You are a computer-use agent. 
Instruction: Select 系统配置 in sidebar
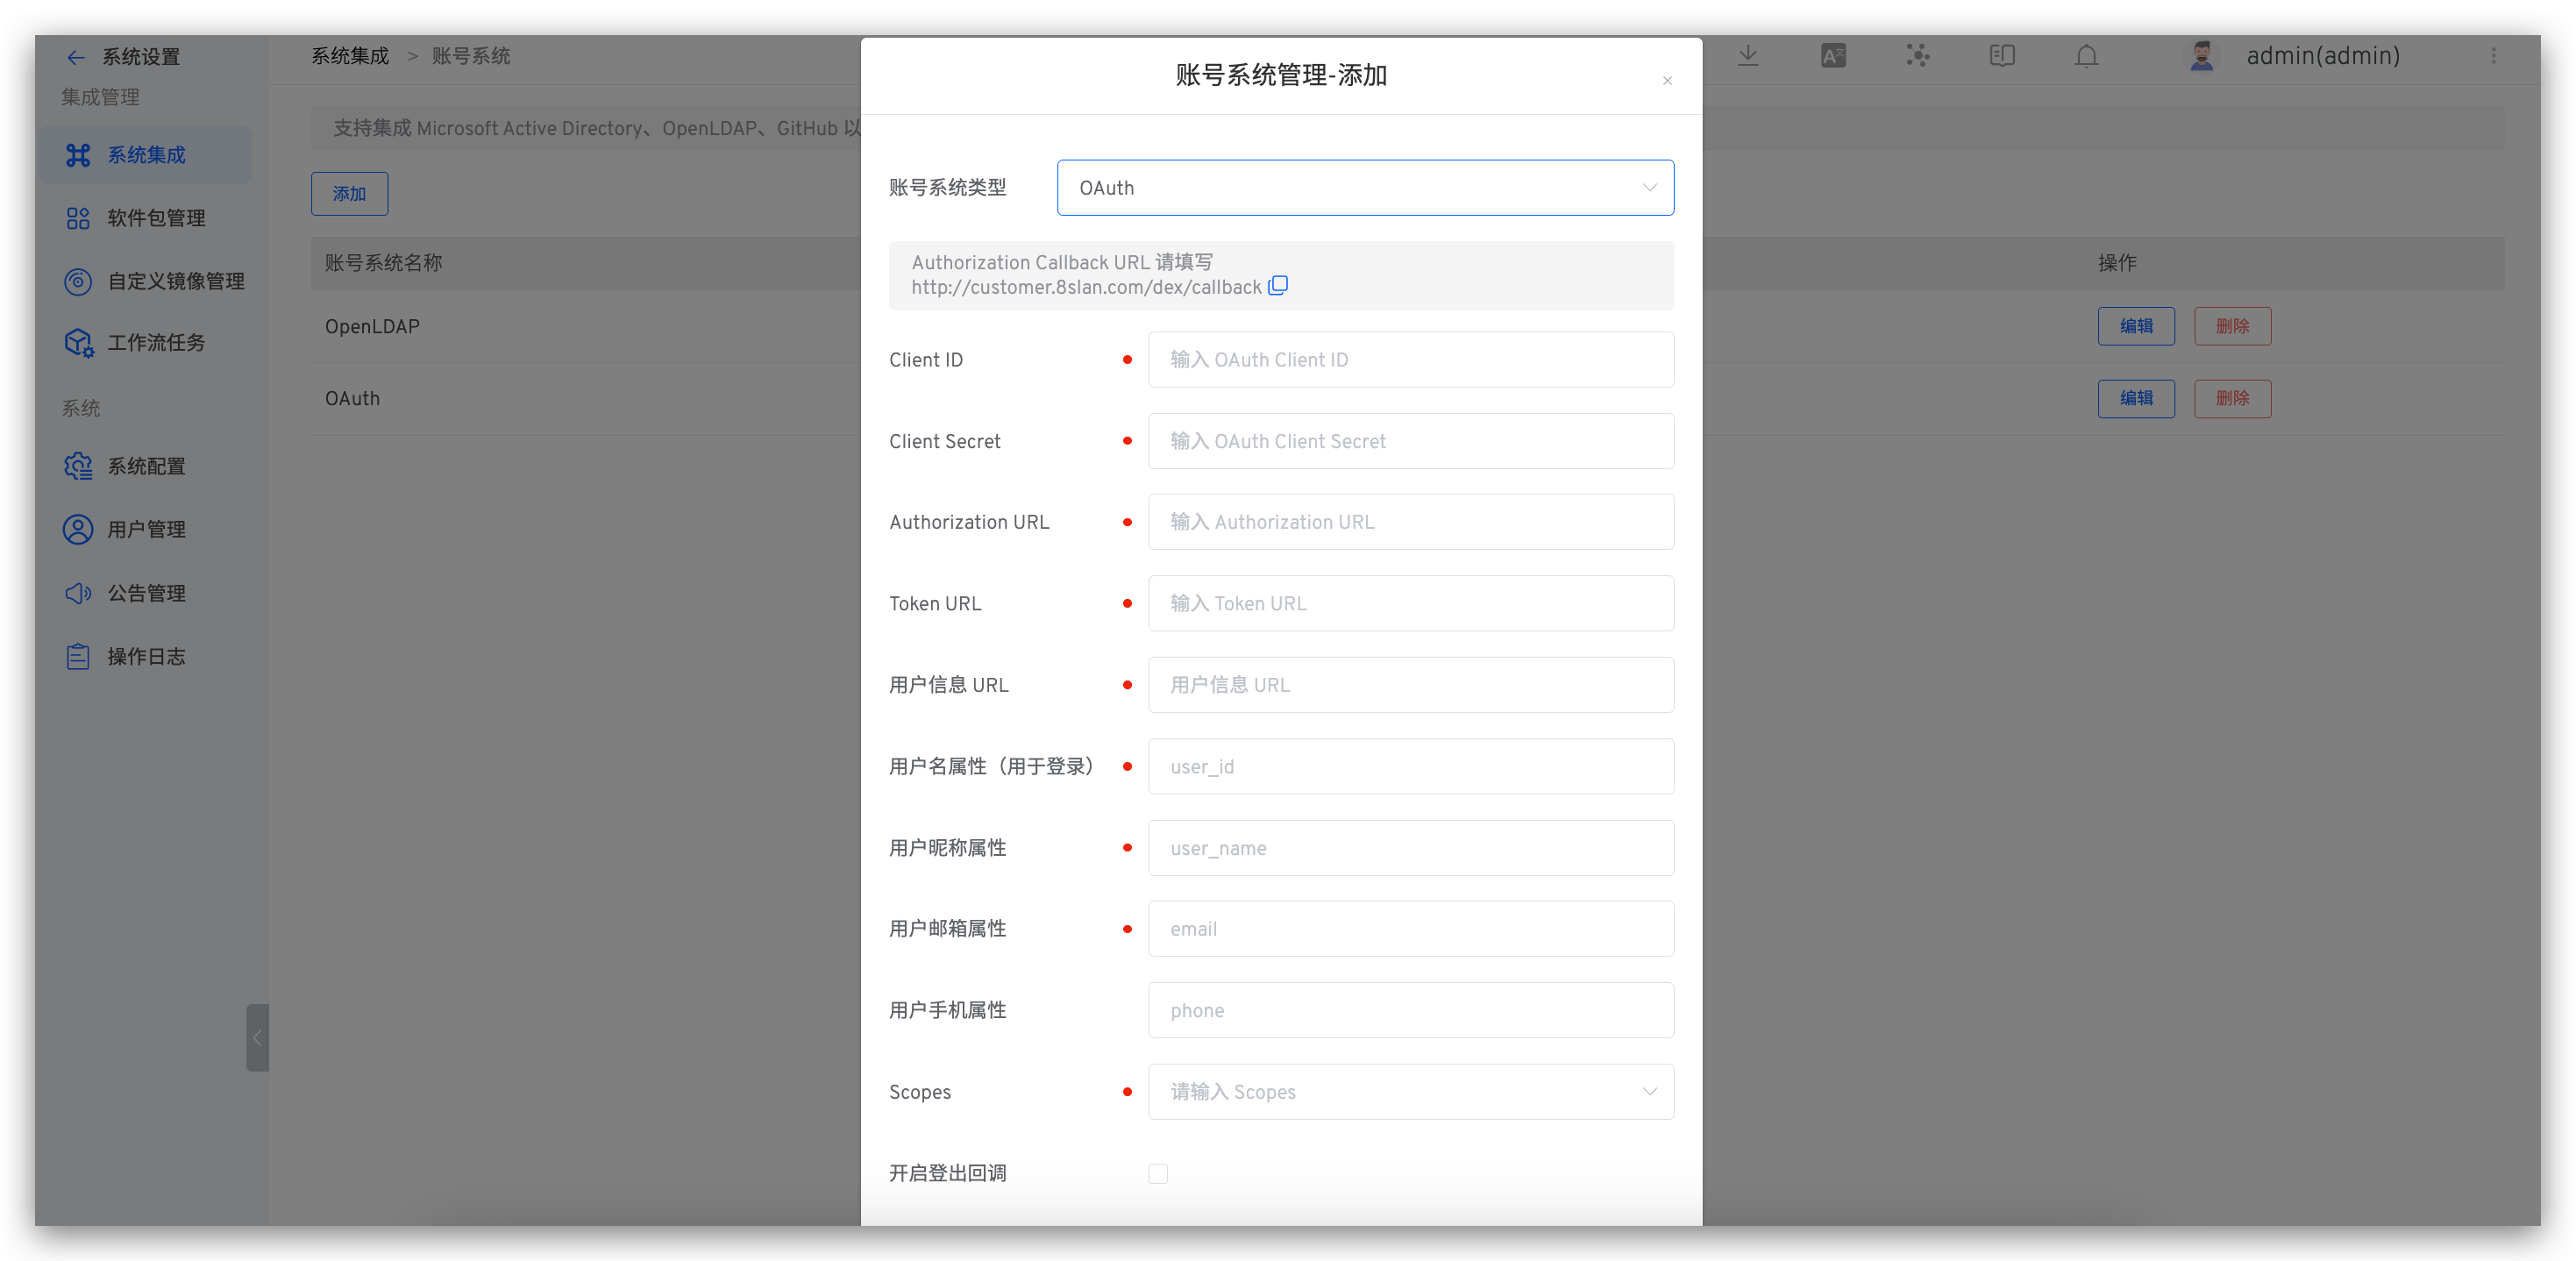pos(146,467)
